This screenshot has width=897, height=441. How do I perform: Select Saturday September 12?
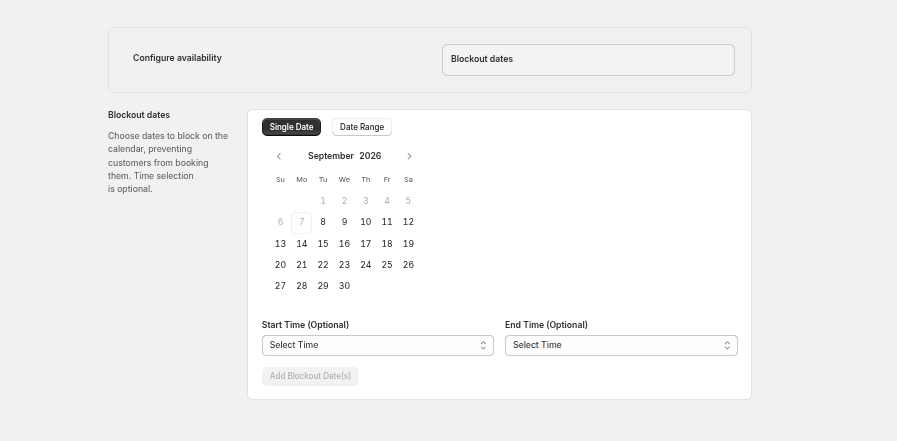click(408, 222)
